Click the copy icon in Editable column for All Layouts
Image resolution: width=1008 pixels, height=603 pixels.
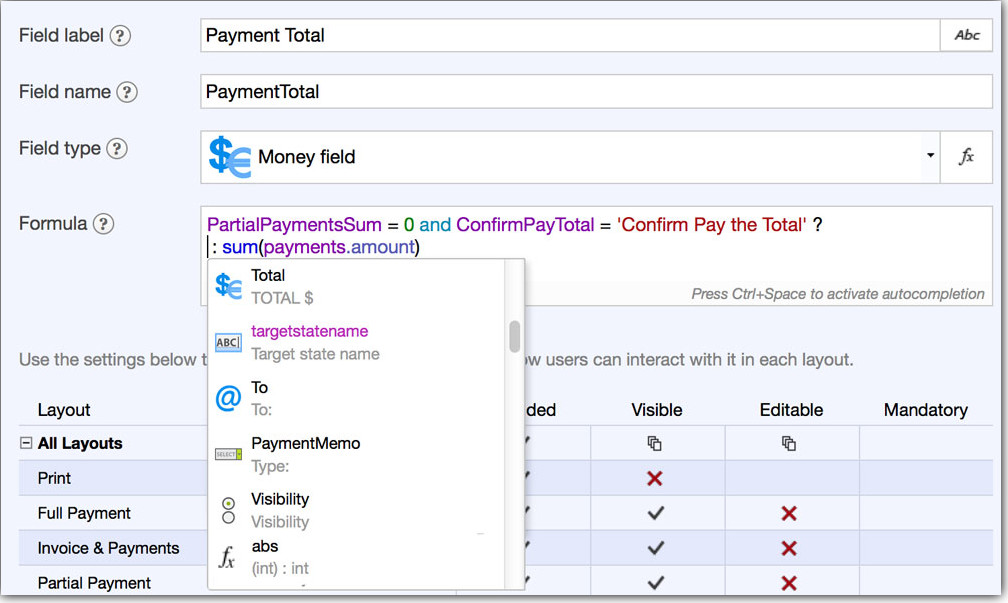pos(789,443)
